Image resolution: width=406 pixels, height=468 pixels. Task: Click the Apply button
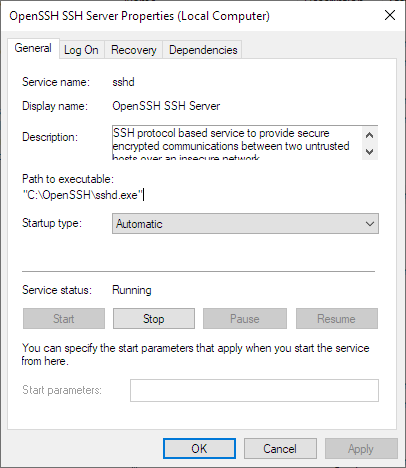click(361, 449)
